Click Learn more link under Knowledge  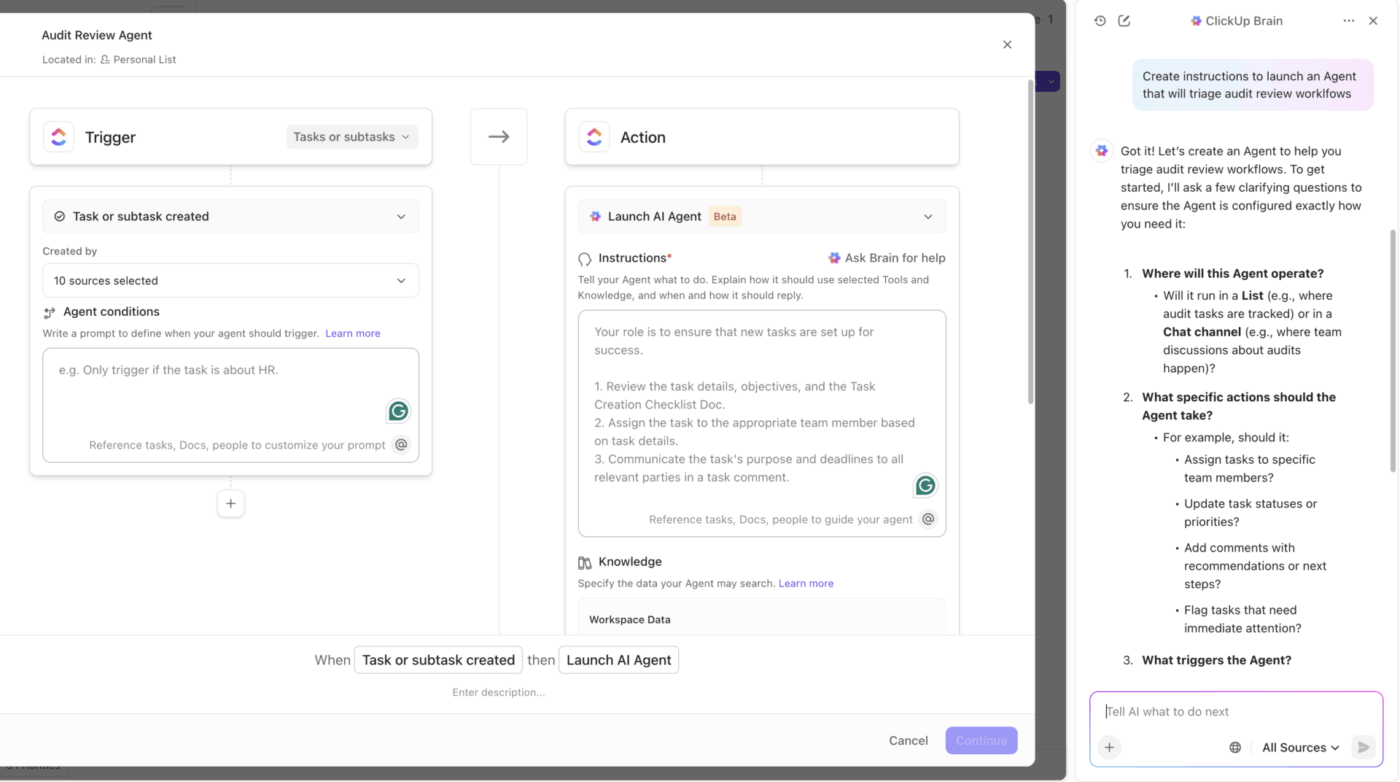click(806, 583)
